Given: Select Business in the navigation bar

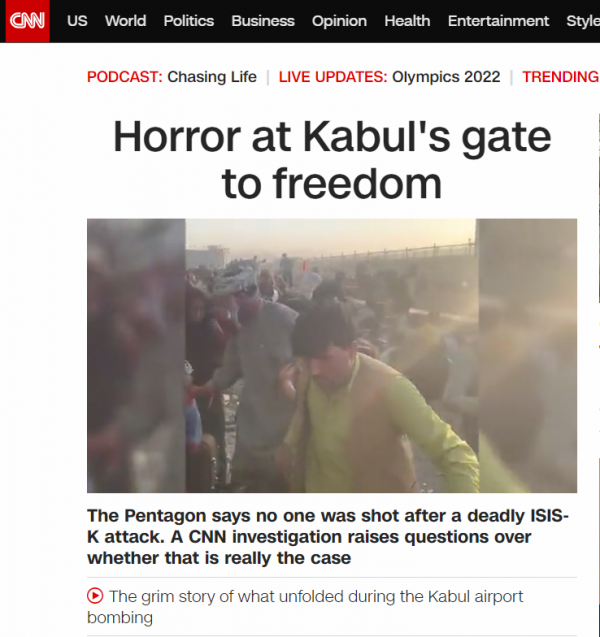Looking at the screenshot, I should (x=263, y=21).
